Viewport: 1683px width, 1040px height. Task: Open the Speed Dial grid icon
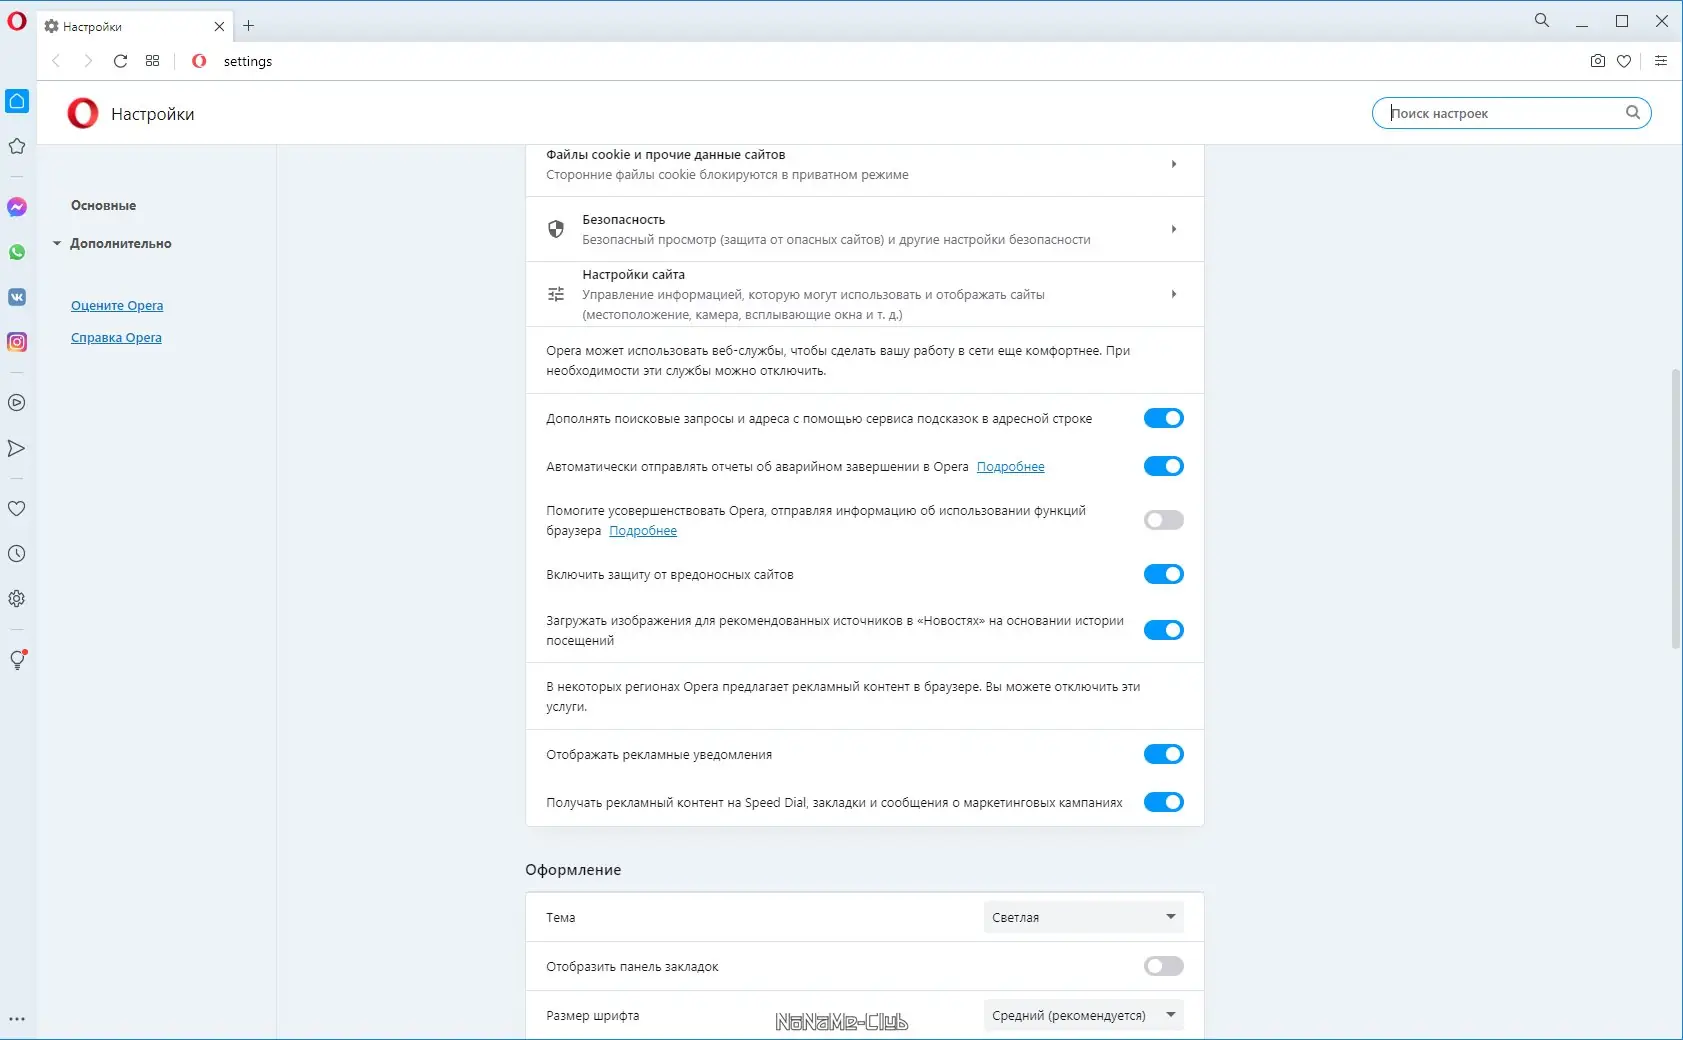[152, 61]
